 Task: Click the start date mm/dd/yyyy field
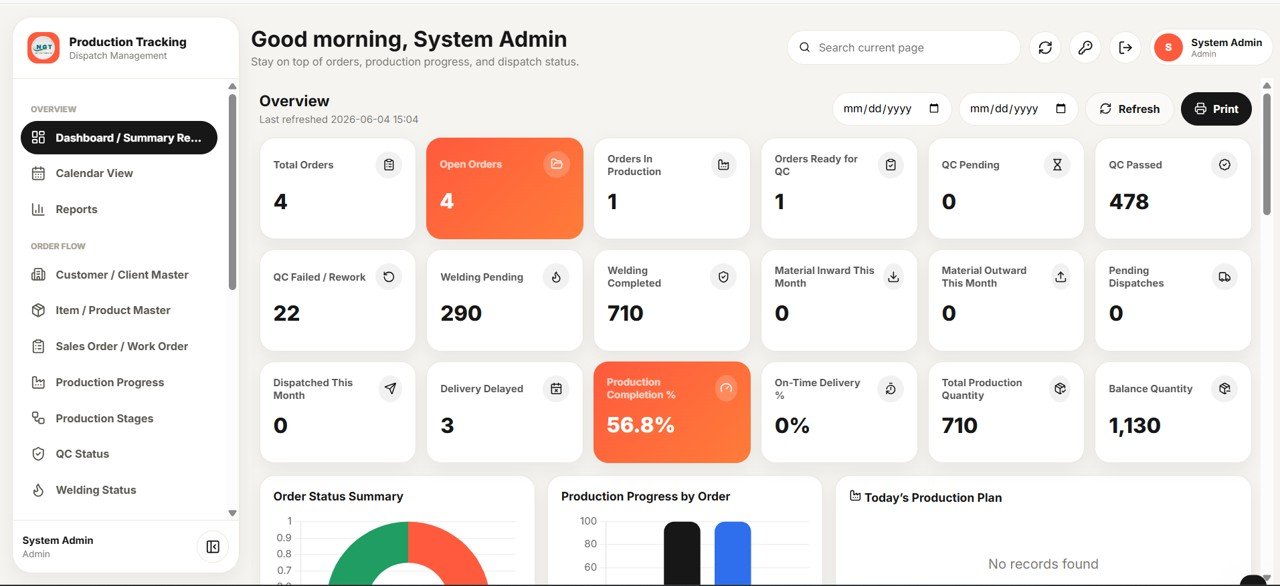892,109
